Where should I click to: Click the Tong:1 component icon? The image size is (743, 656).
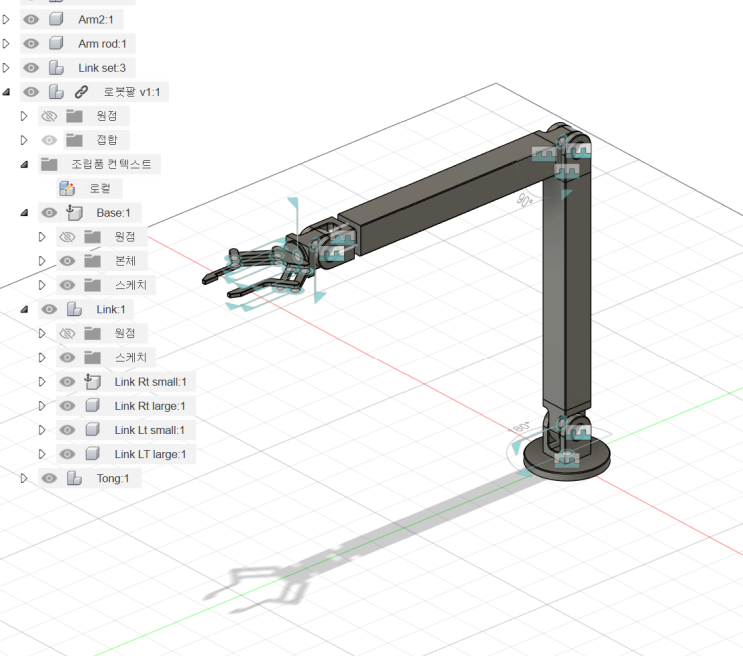click(74, 478)
